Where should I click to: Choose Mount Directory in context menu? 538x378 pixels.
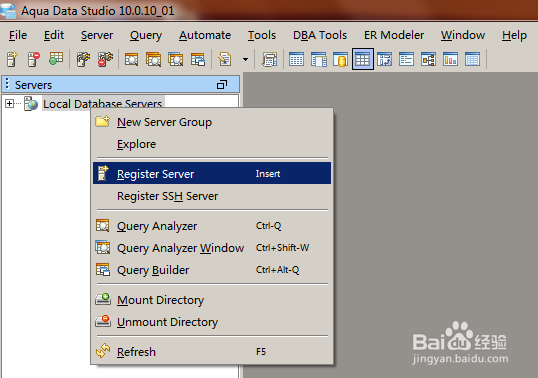coord(212,300)
